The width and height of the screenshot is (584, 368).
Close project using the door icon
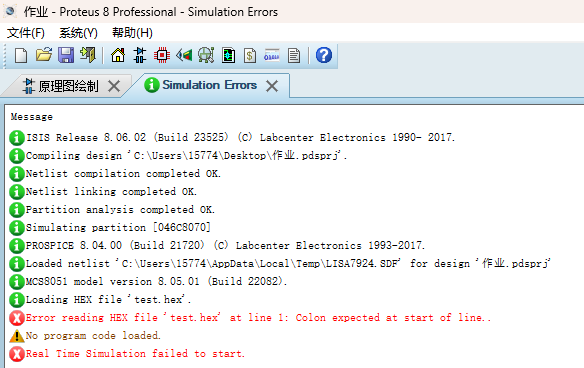pos(88,55)
